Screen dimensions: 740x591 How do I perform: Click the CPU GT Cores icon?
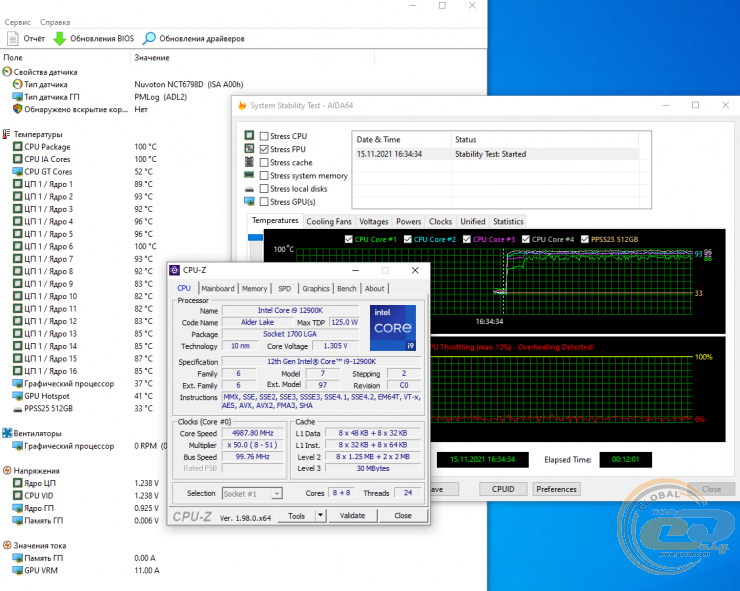pyautogui.click(x=17, y=171)
